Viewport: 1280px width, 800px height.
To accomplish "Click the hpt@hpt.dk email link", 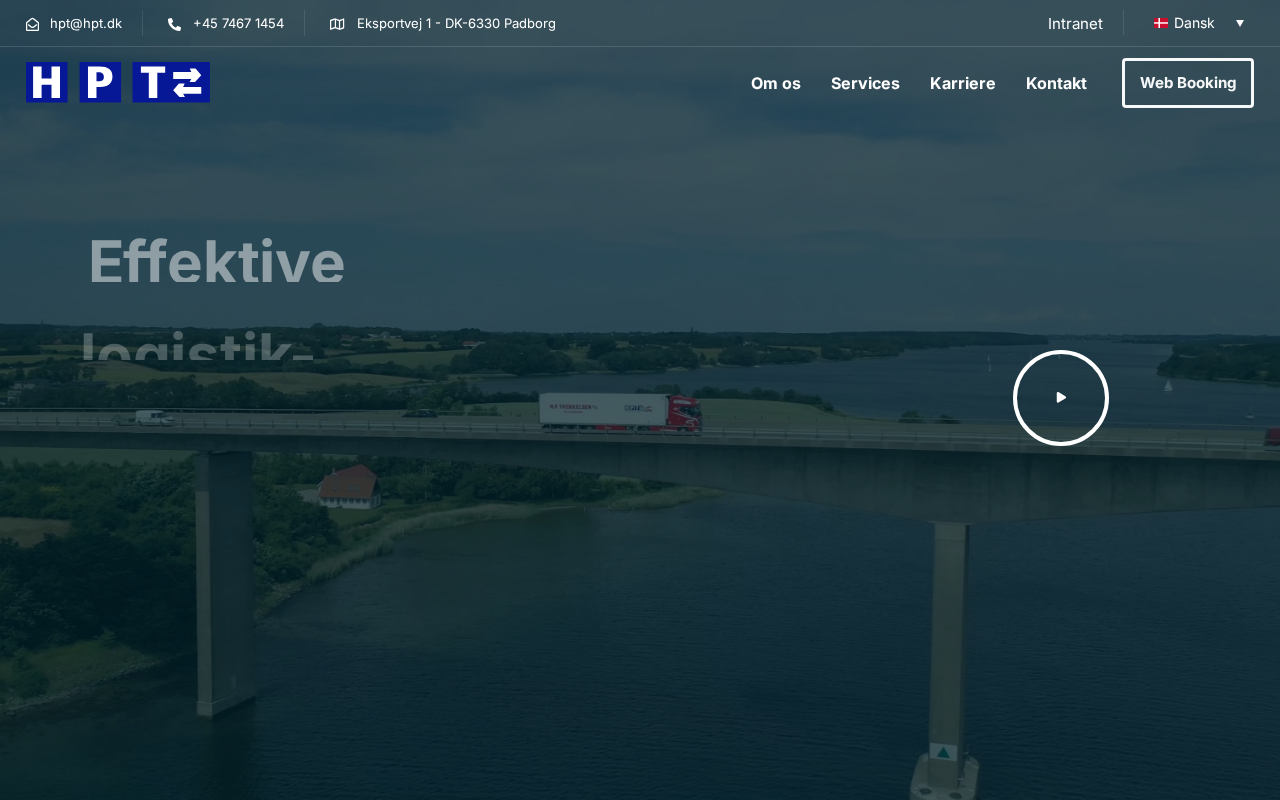I will (86, 23).
